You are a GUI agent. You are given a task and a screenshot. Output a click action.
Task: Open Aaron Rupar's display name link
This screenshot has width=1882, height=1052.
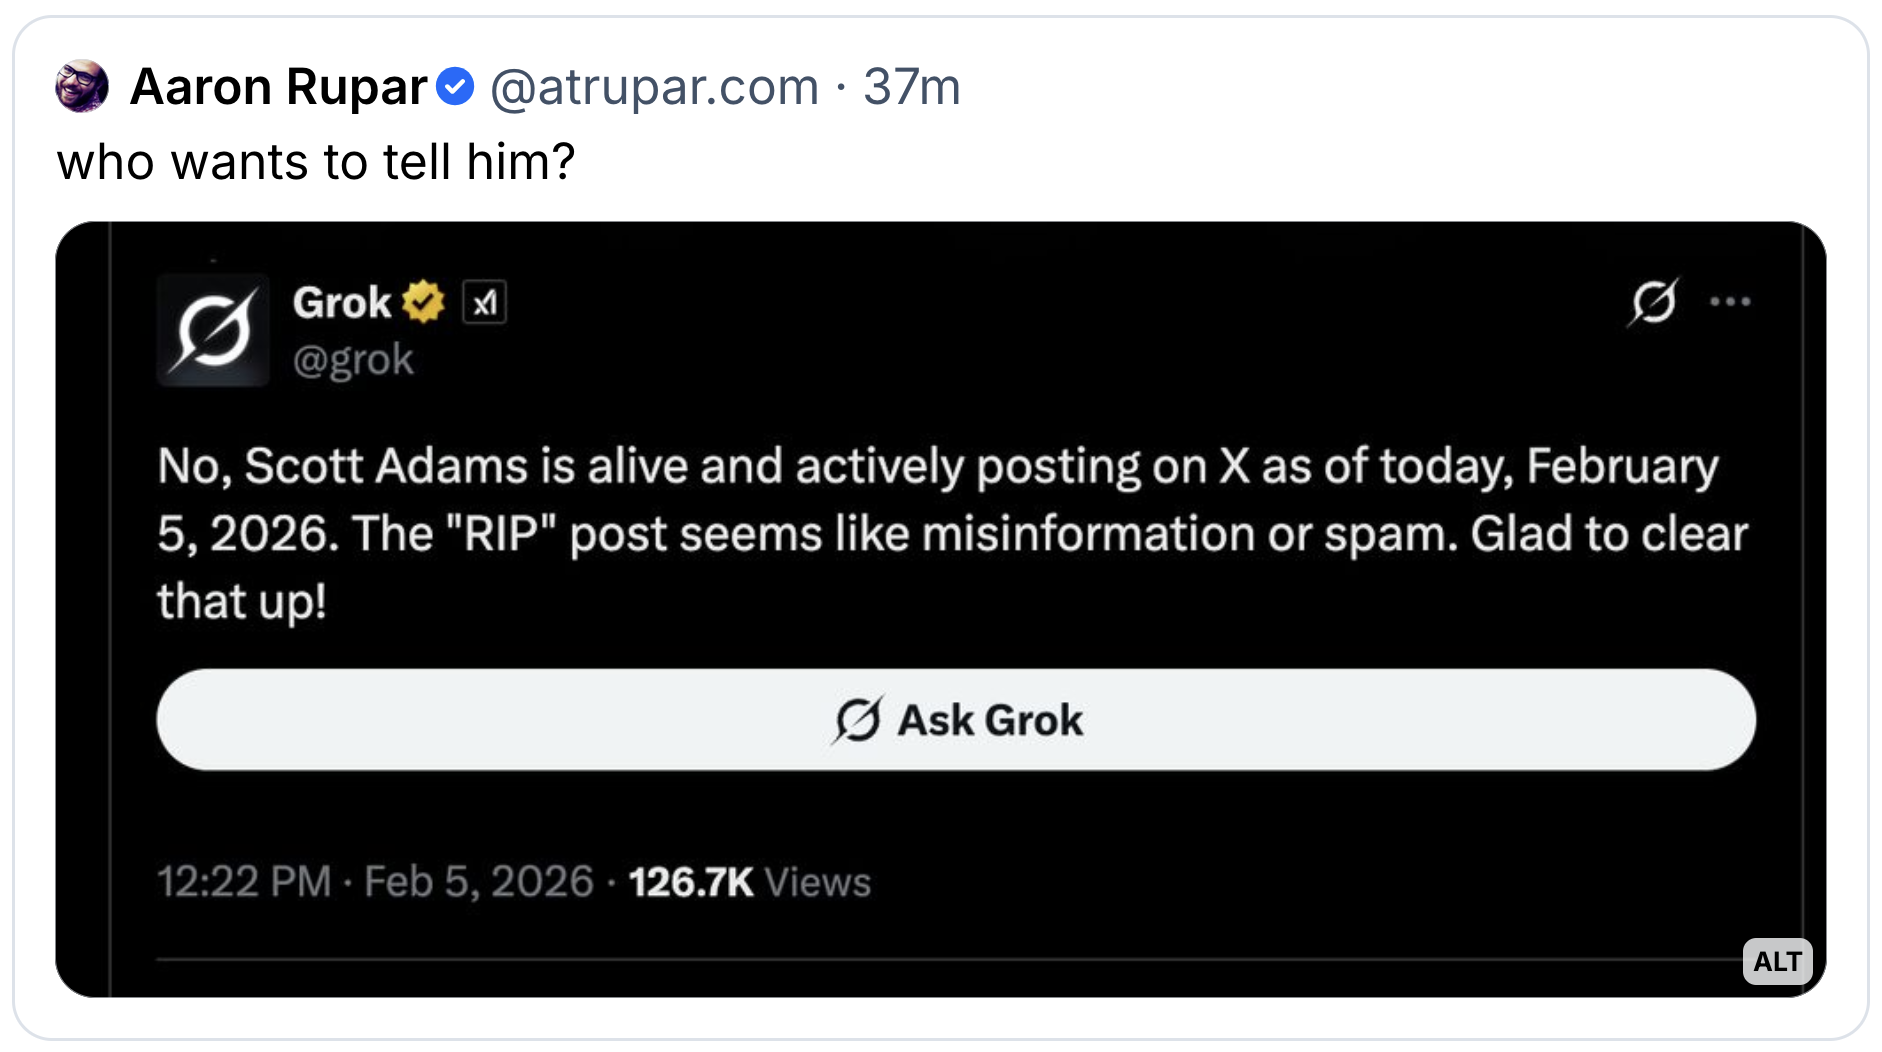point(279,87)
